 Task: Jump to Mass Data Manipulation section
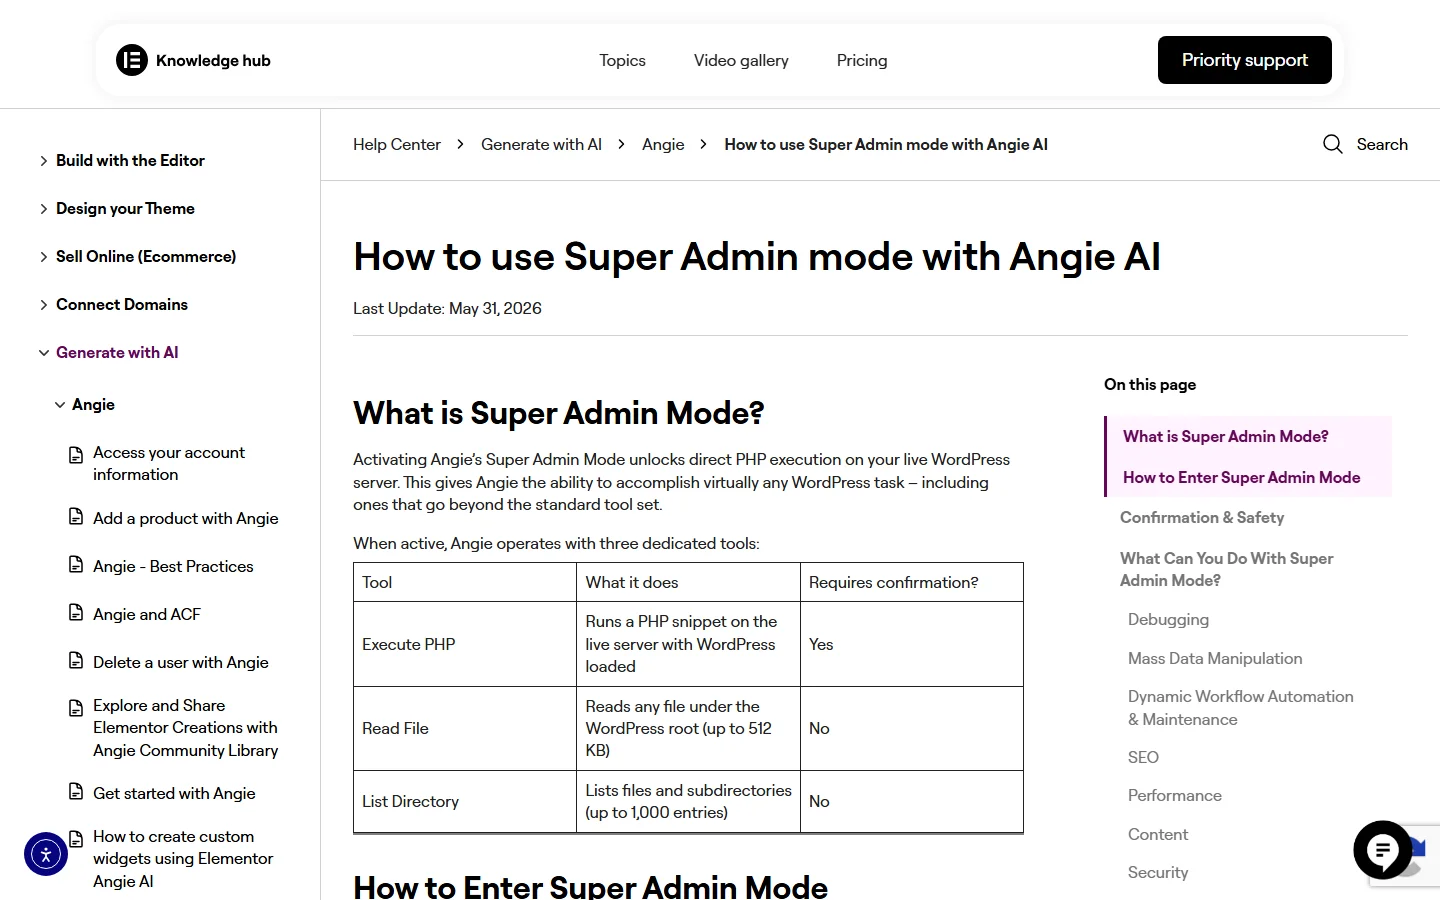1215,658
